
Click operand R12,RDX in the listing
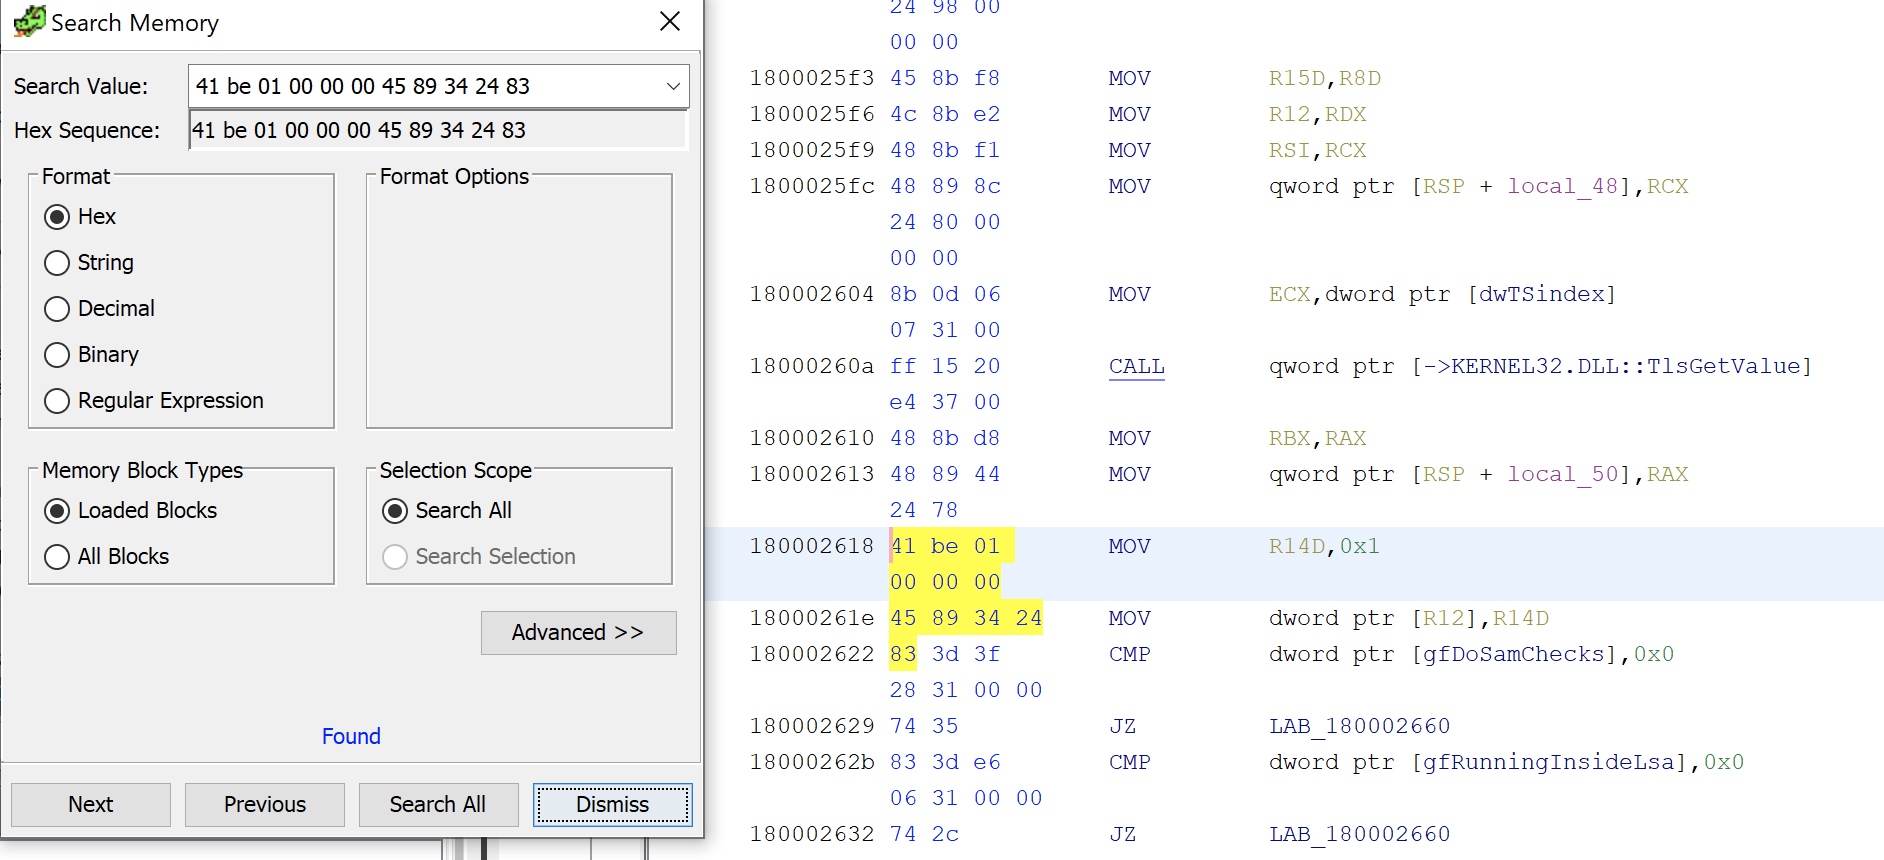1317,114
